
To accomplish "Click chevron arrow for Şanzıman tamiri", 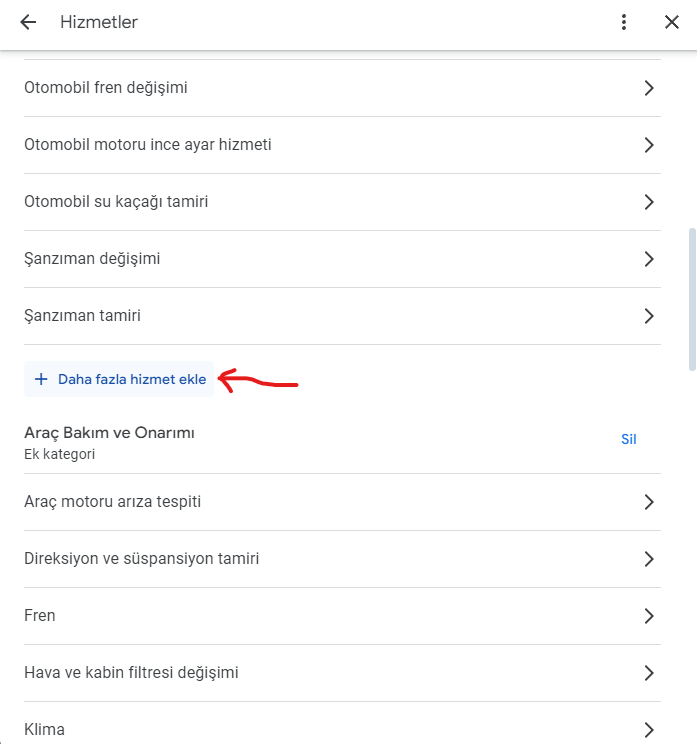I will (649, 316).
